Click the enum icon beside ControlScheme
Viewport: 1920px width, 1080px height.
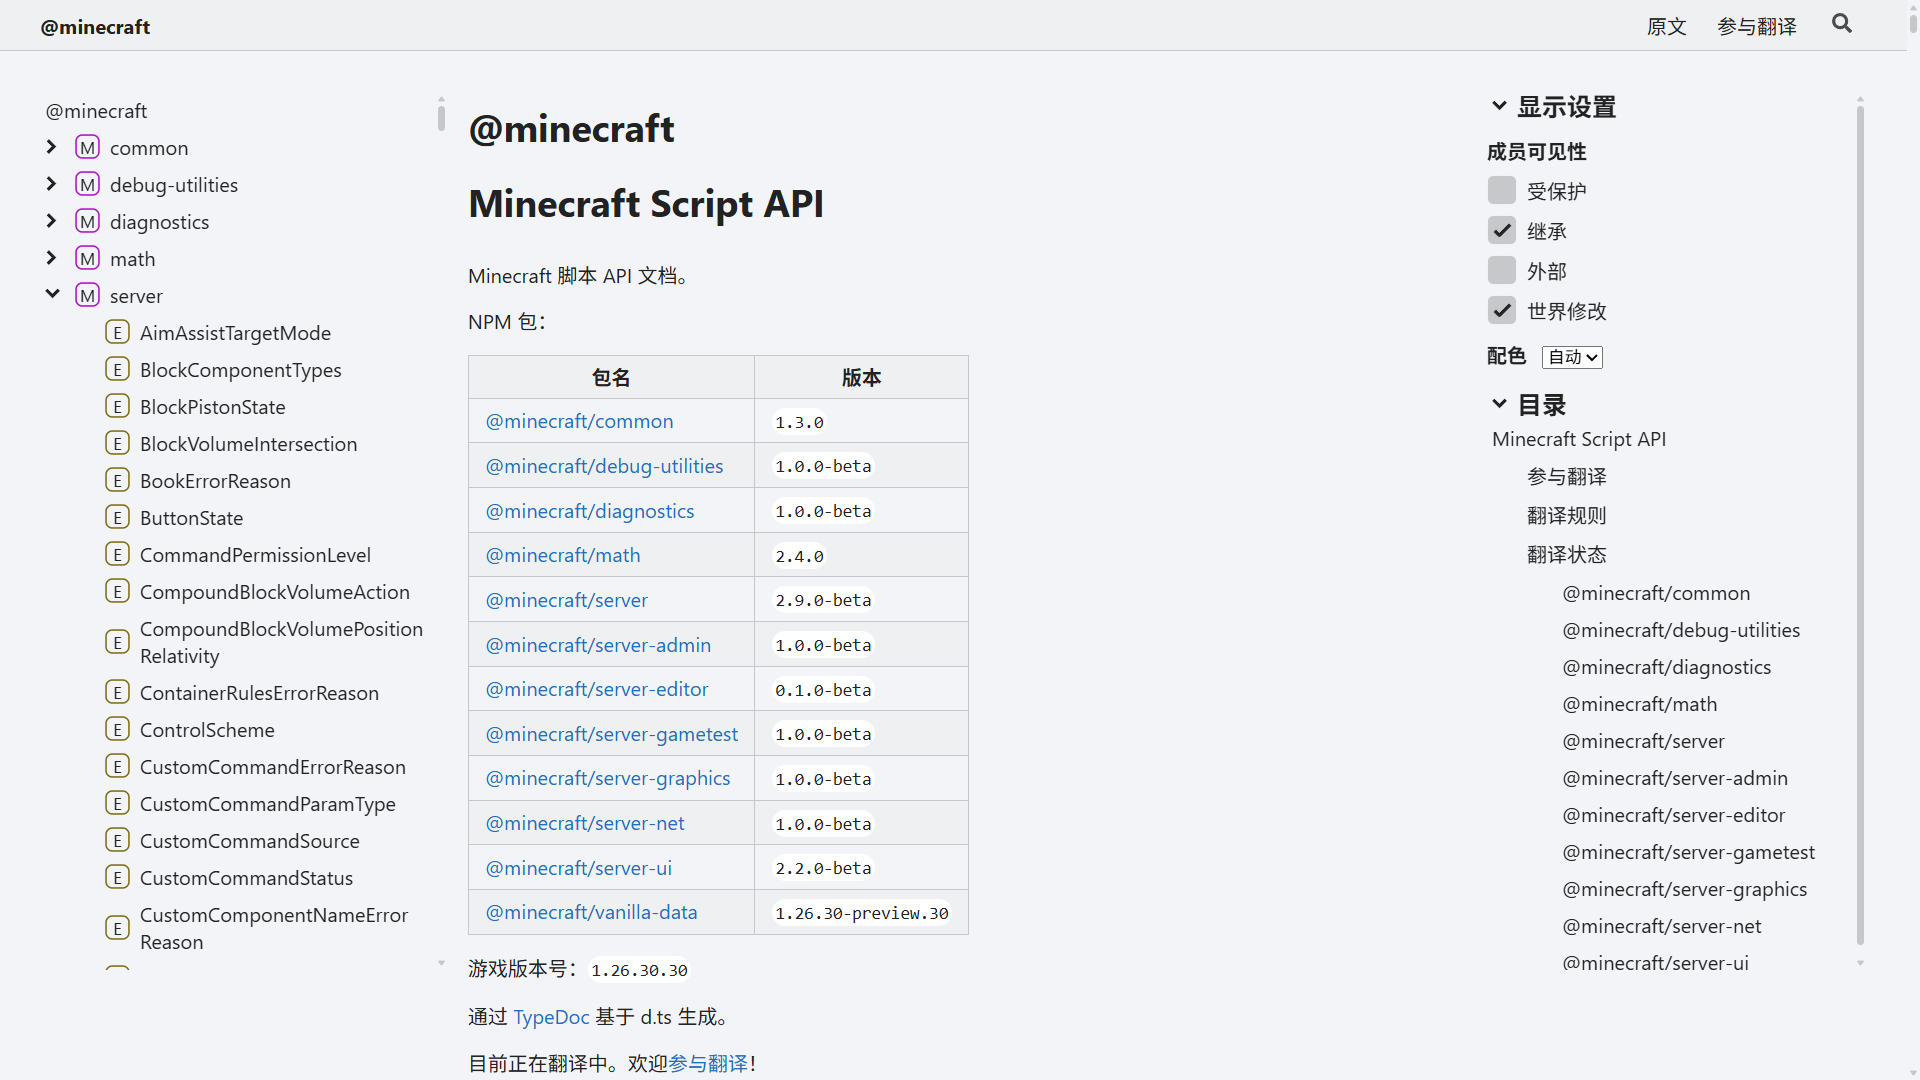pyautogui.click(x=118, y=730)
